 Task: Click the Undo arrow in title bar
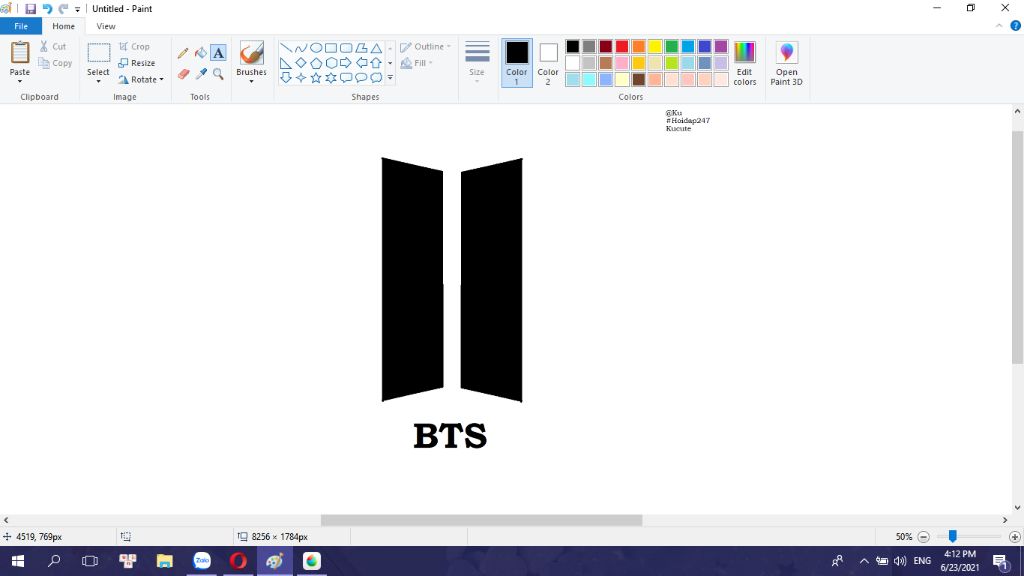pos(47,9)
